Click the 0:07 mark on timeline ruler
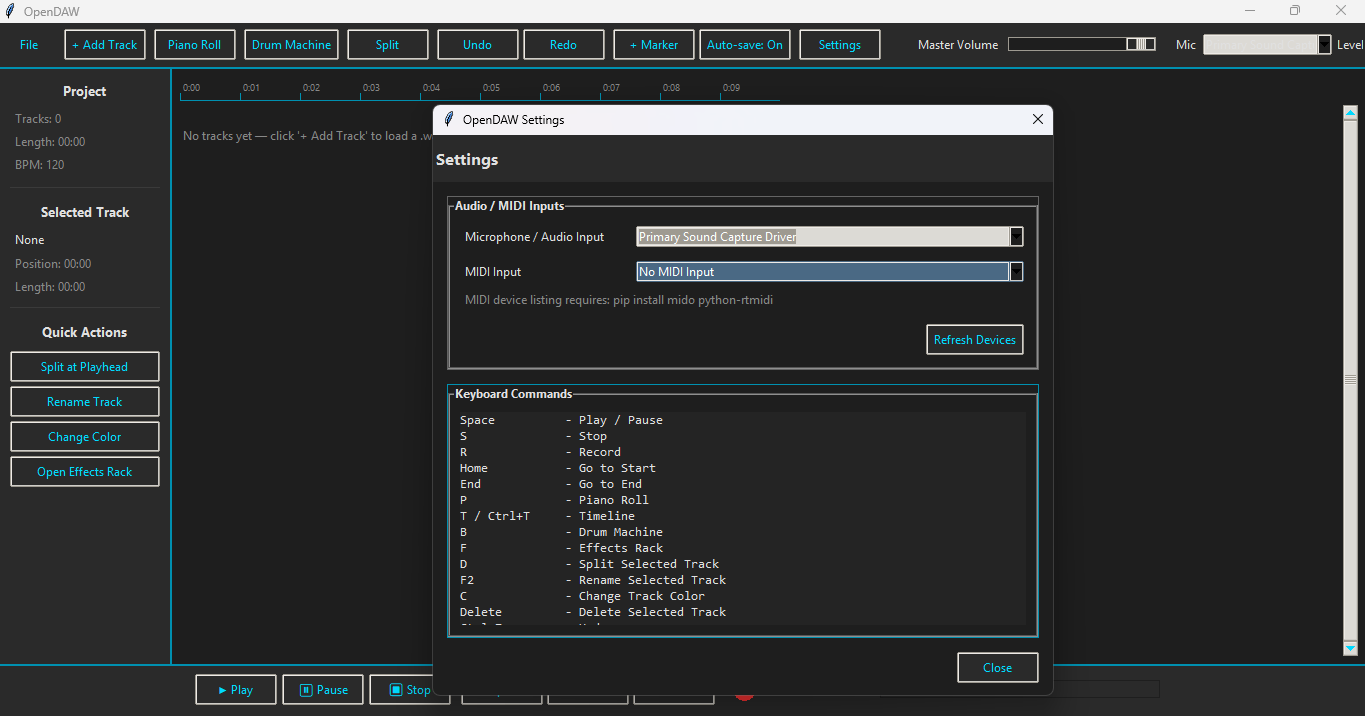1365x716 pixels. (x=611, y=88)
